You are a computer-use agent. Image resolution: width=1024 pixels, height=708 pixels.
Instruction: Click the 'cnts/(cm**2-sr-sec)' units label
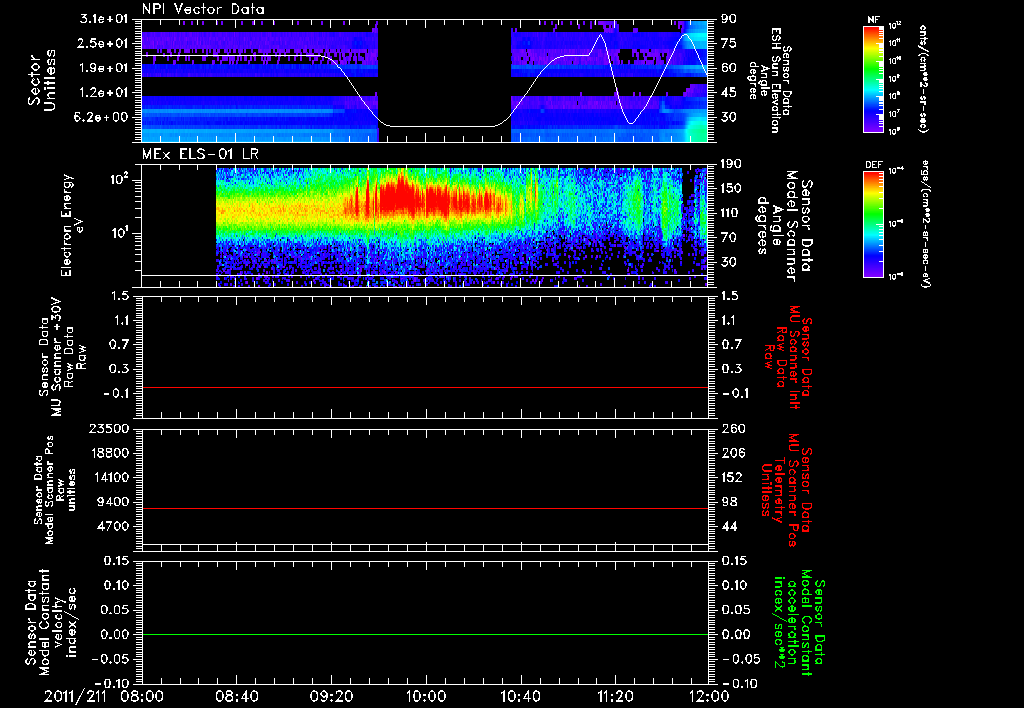(923, 78)
